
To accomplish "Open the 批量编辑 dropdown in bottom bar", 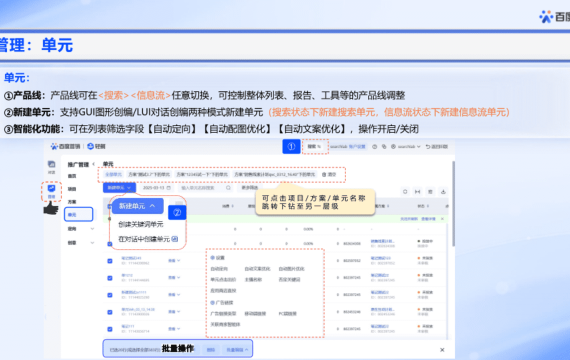I will (237, 350).
